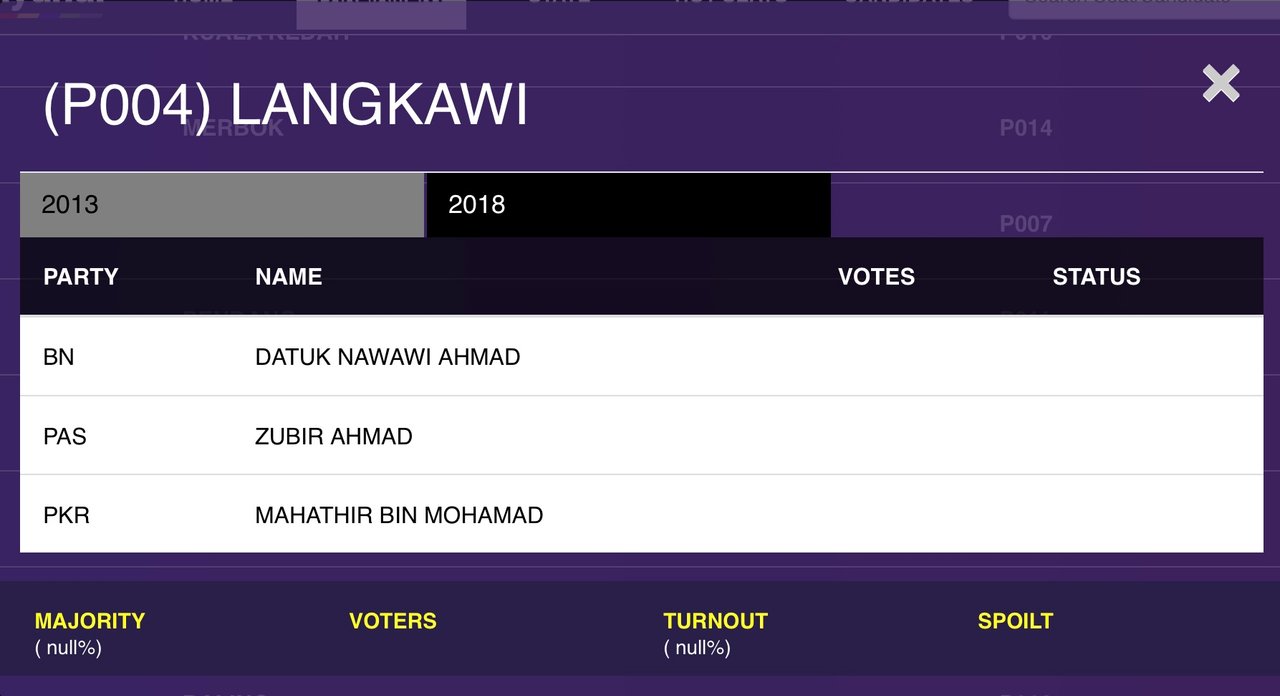Switch to the 2013 results tab
The image size is (1280, 696).
(x=221, y=205)
